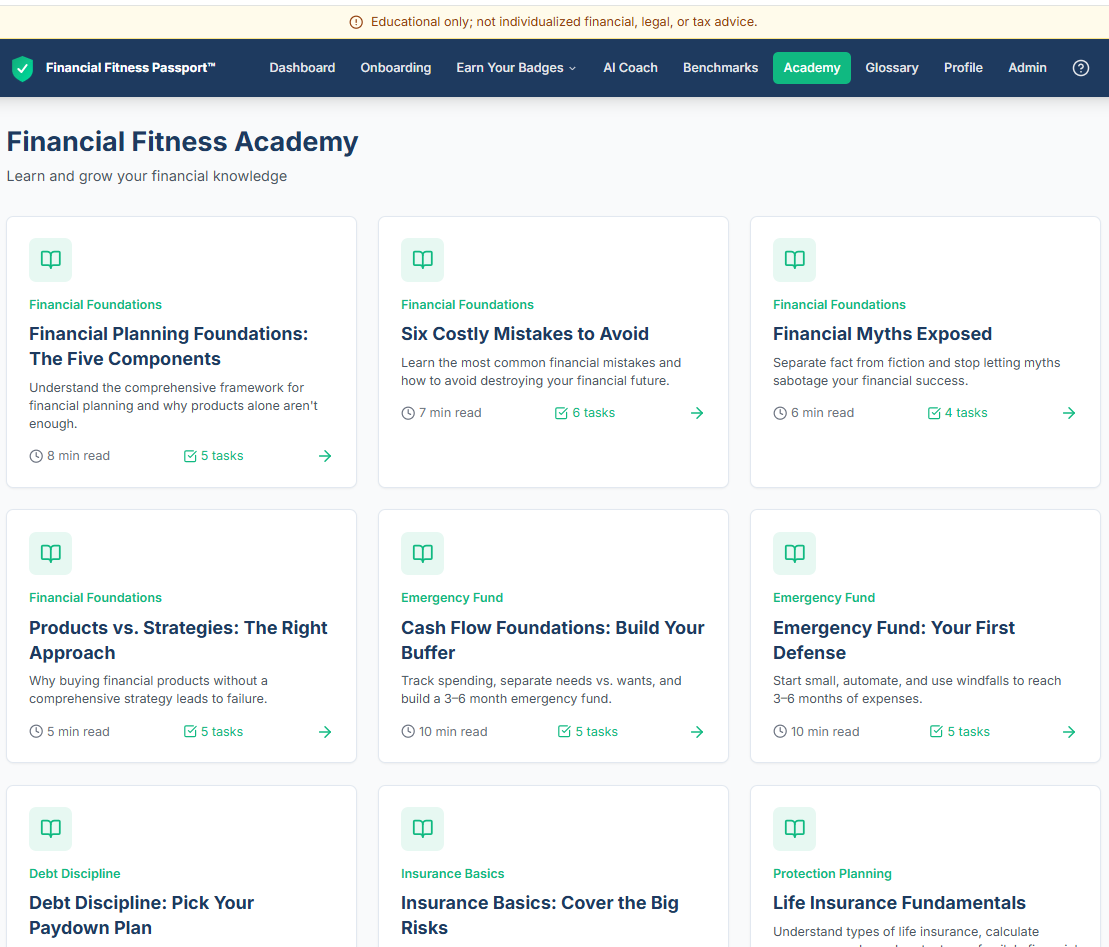
Task: Navigate to the Admin section
Action: click(x=1027, y=68)
